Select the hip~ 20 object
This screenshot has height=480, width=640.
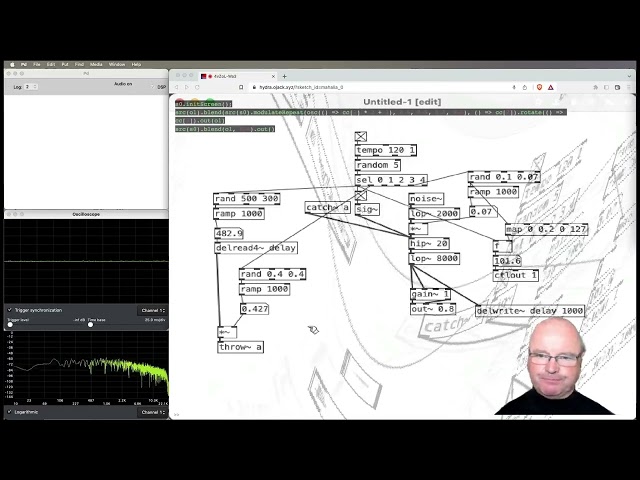429,244
